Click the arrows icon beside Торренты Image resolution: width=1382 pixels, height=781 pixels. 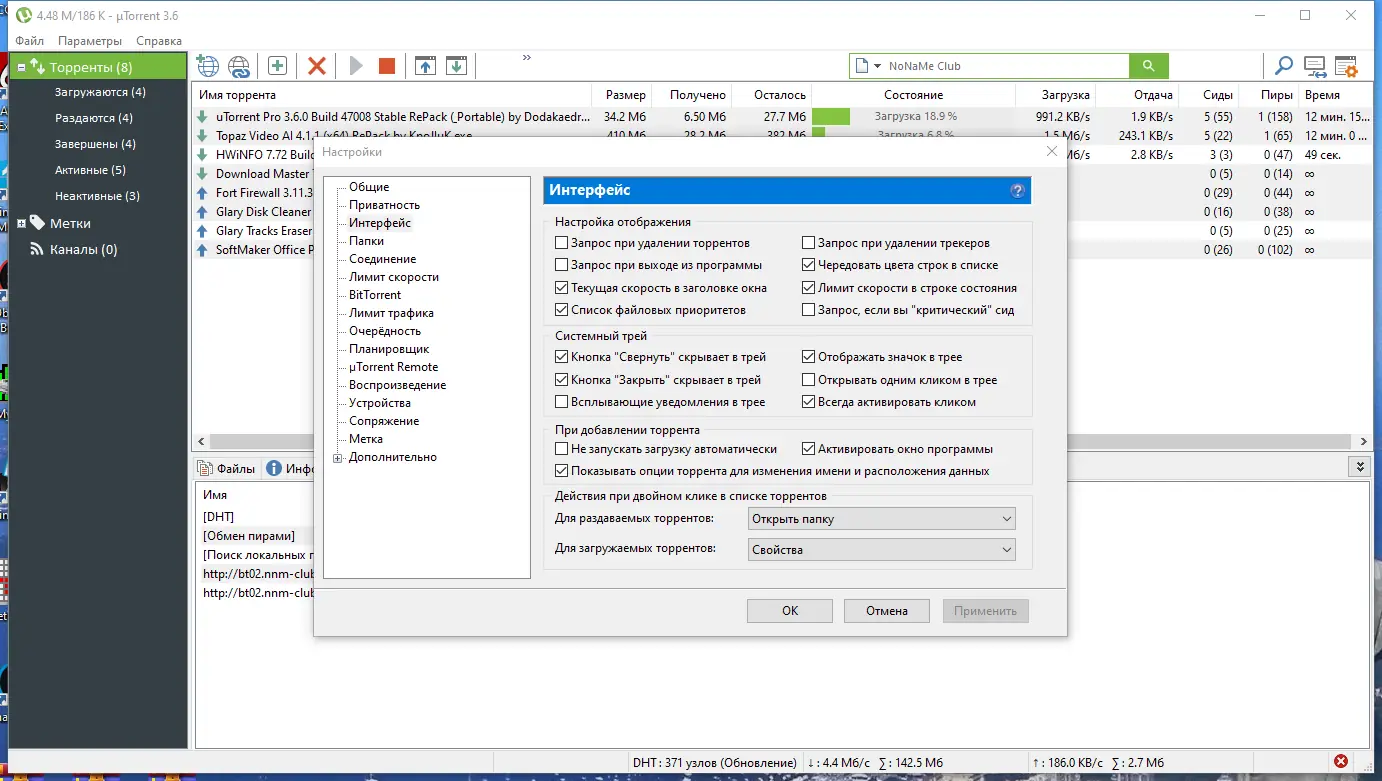[x=38, y=67]
